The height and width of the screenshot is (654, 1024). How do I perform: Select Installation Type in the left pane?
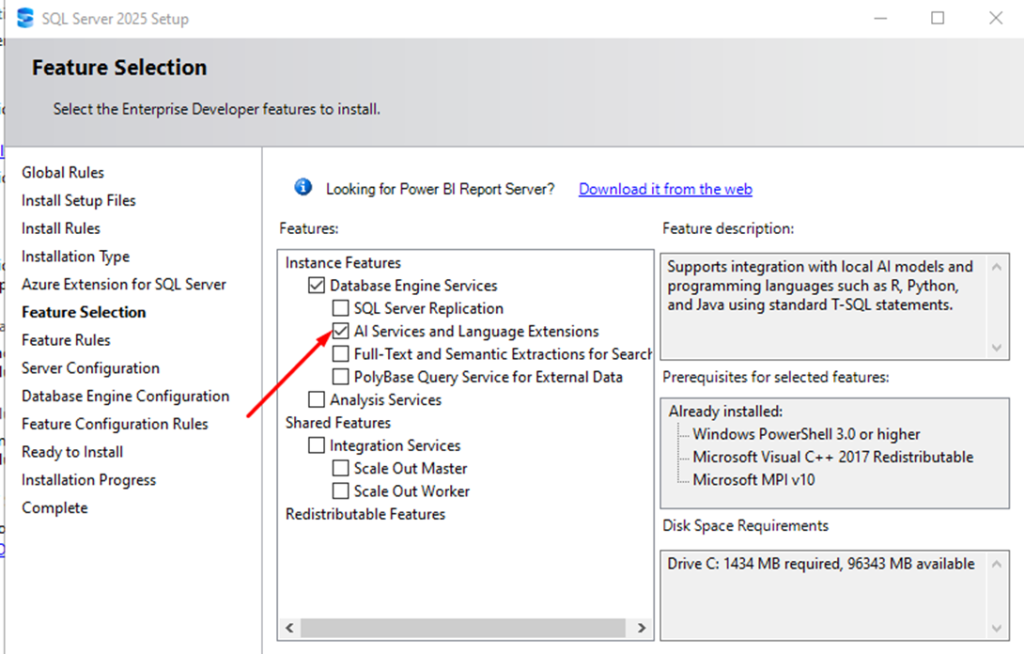point(75,256)
